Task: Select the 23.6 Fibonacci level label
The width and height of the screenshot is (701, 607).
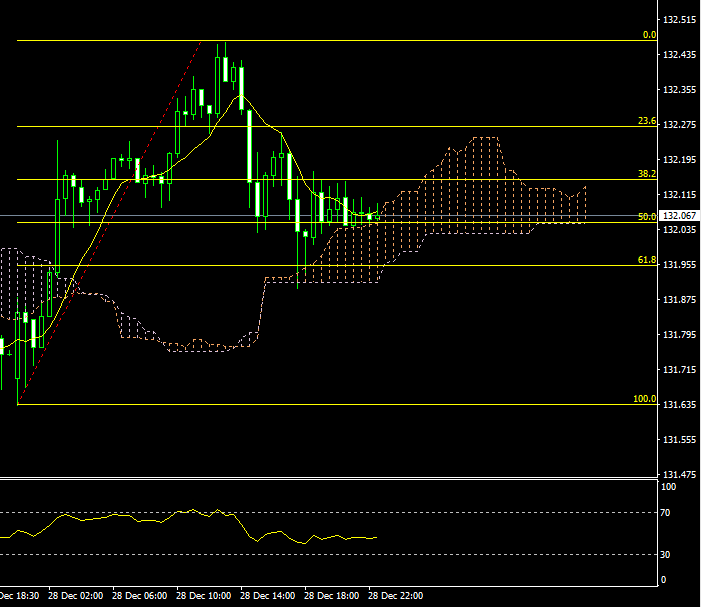Action: tap(647, 121)
